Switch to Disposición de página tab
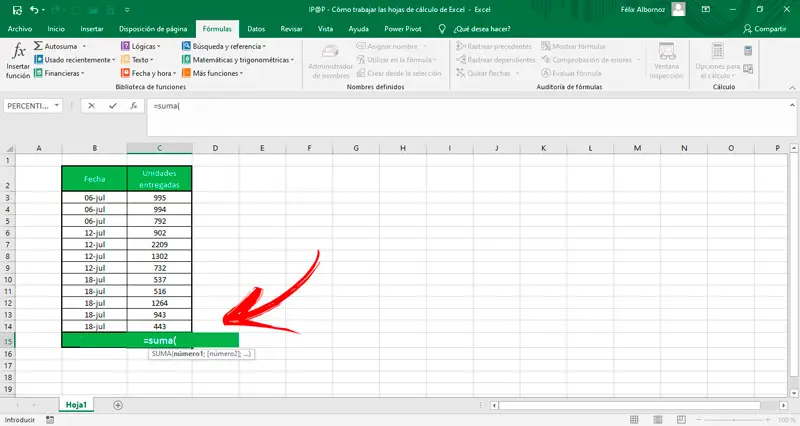The height and width of the screenshot is (426, 800). tap(153, 29)
